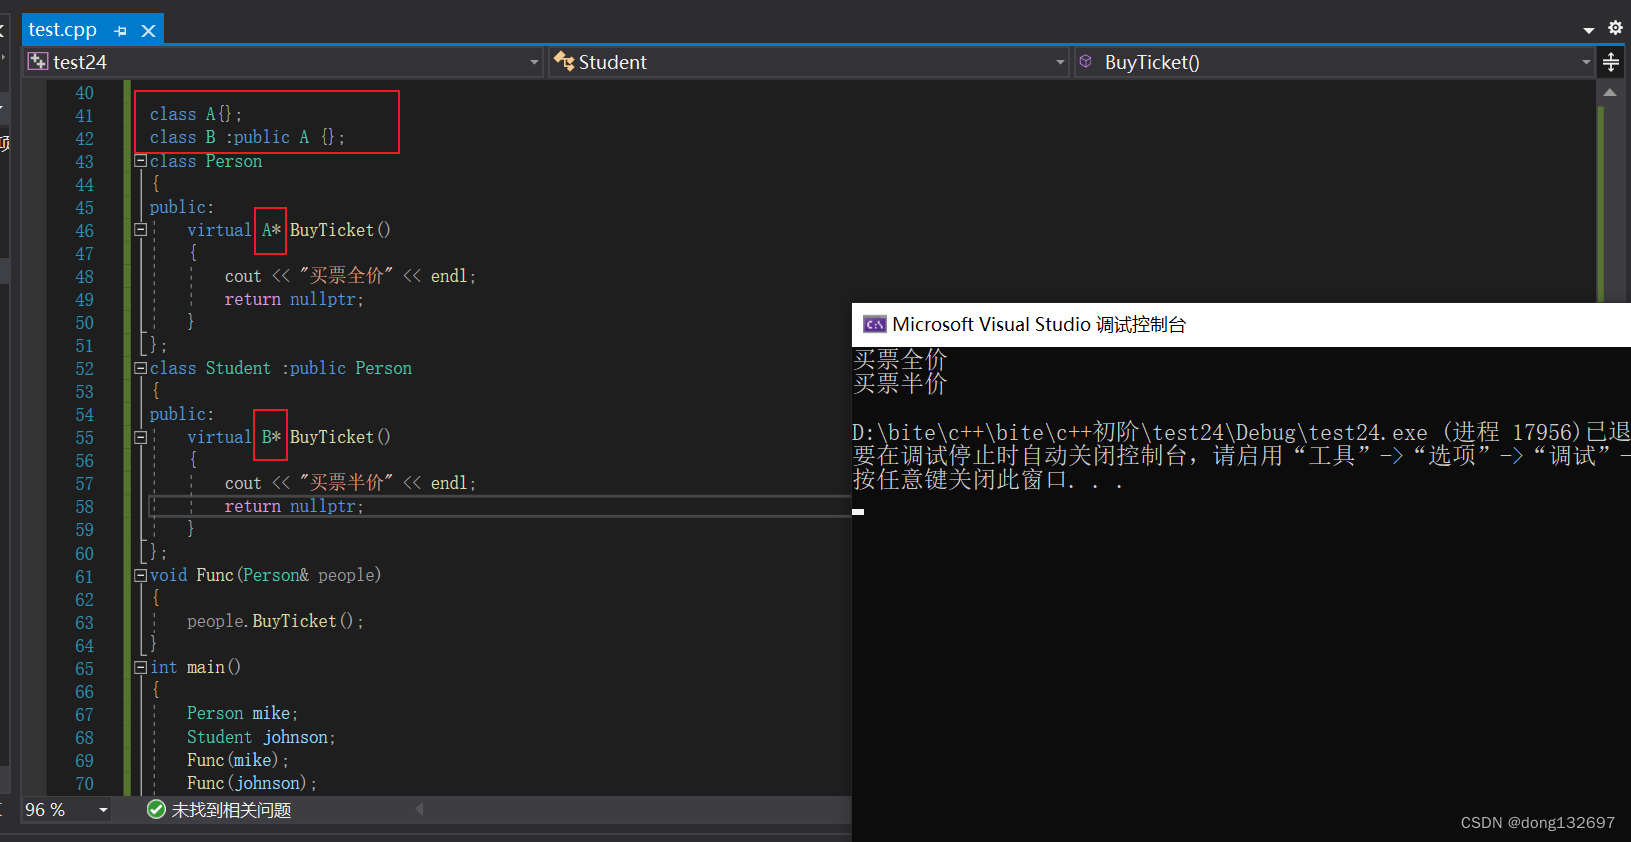Click the "void Func(Person& people)" signature

266,575
